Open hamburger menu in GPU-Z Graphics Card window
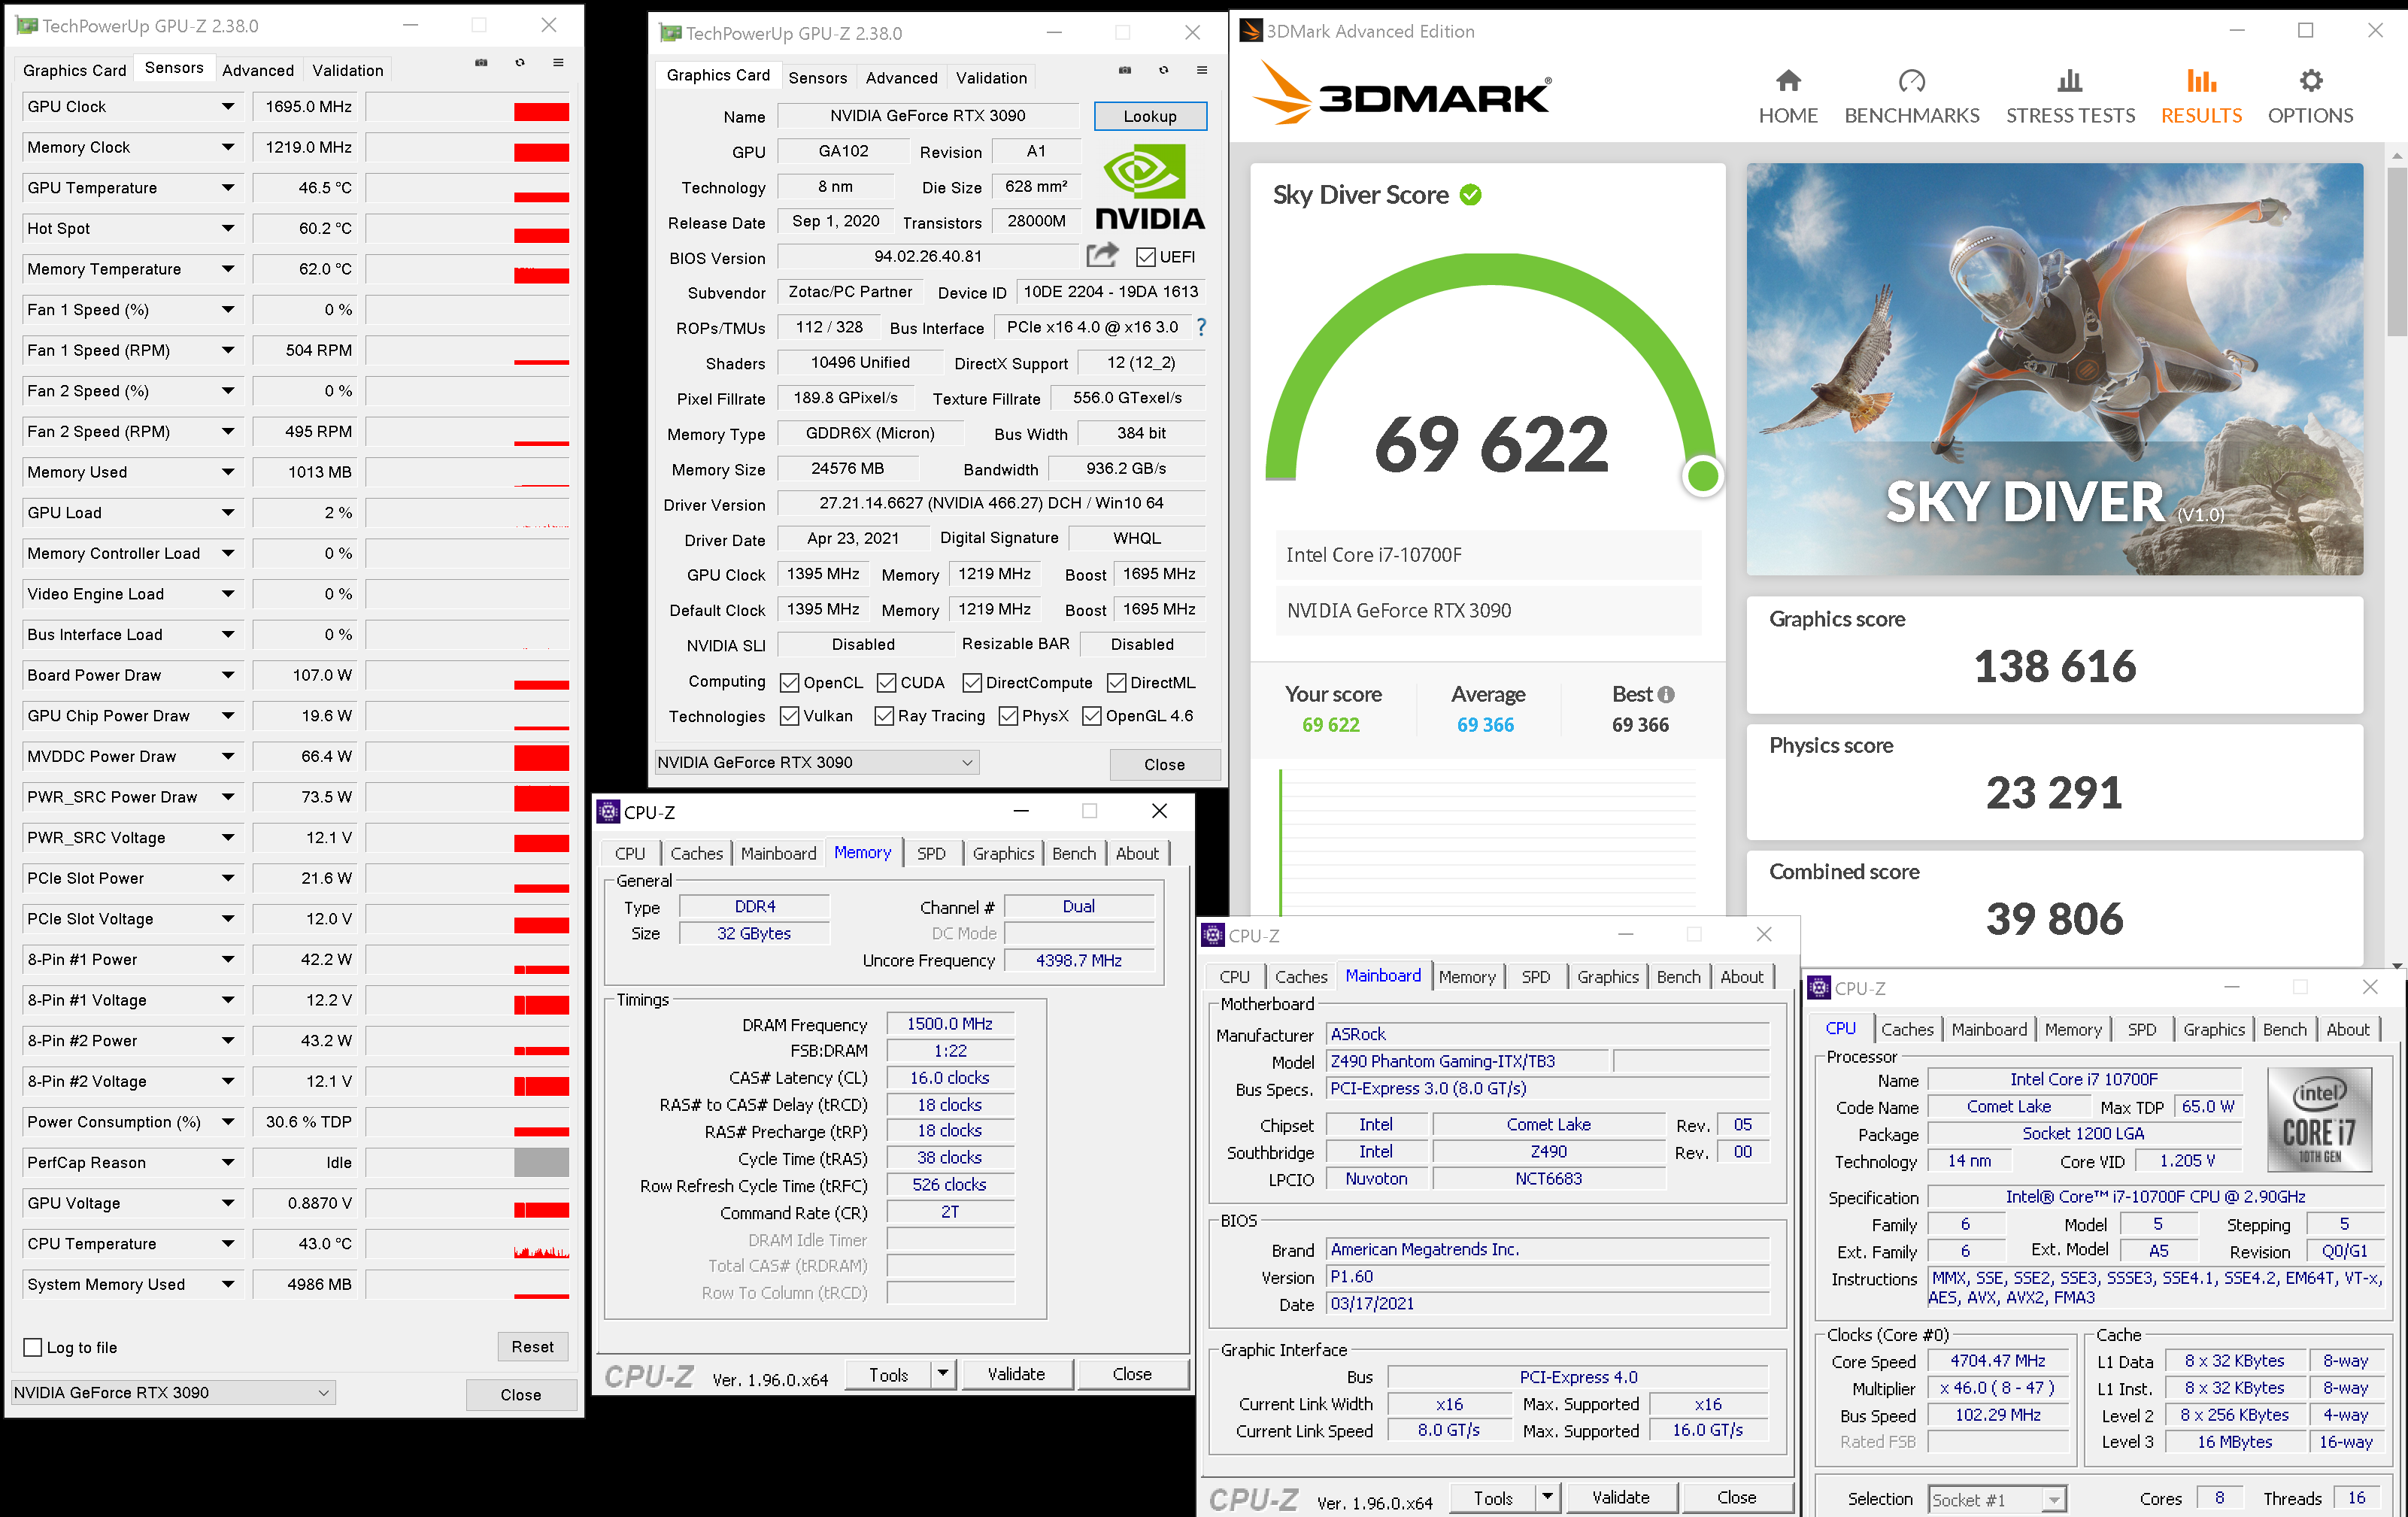The height and width of the screenshot is (1517, 2408). [x=1202, y=70]
